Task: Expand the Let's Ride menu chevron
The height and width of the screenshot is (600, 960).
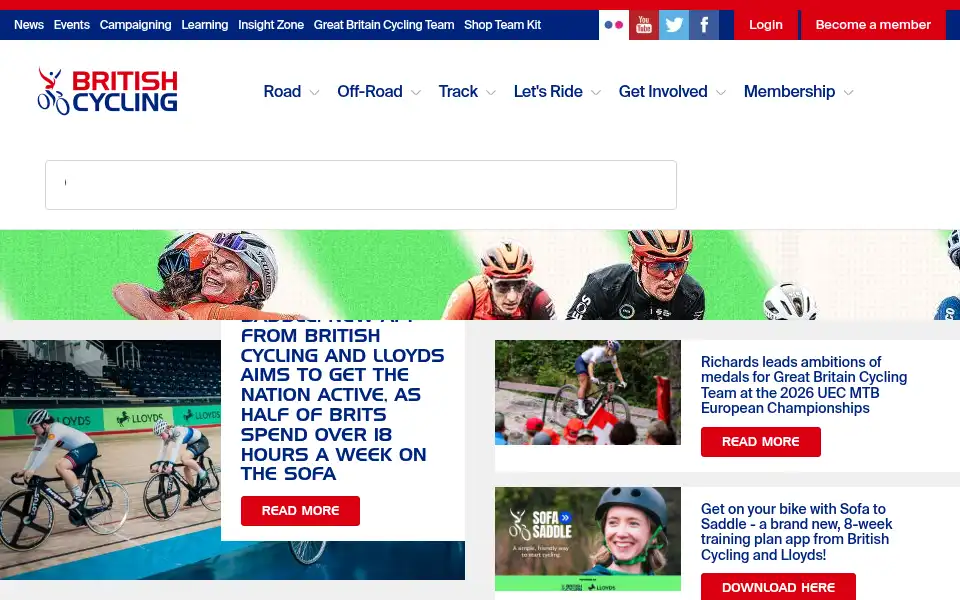Action: coord(596,92)
